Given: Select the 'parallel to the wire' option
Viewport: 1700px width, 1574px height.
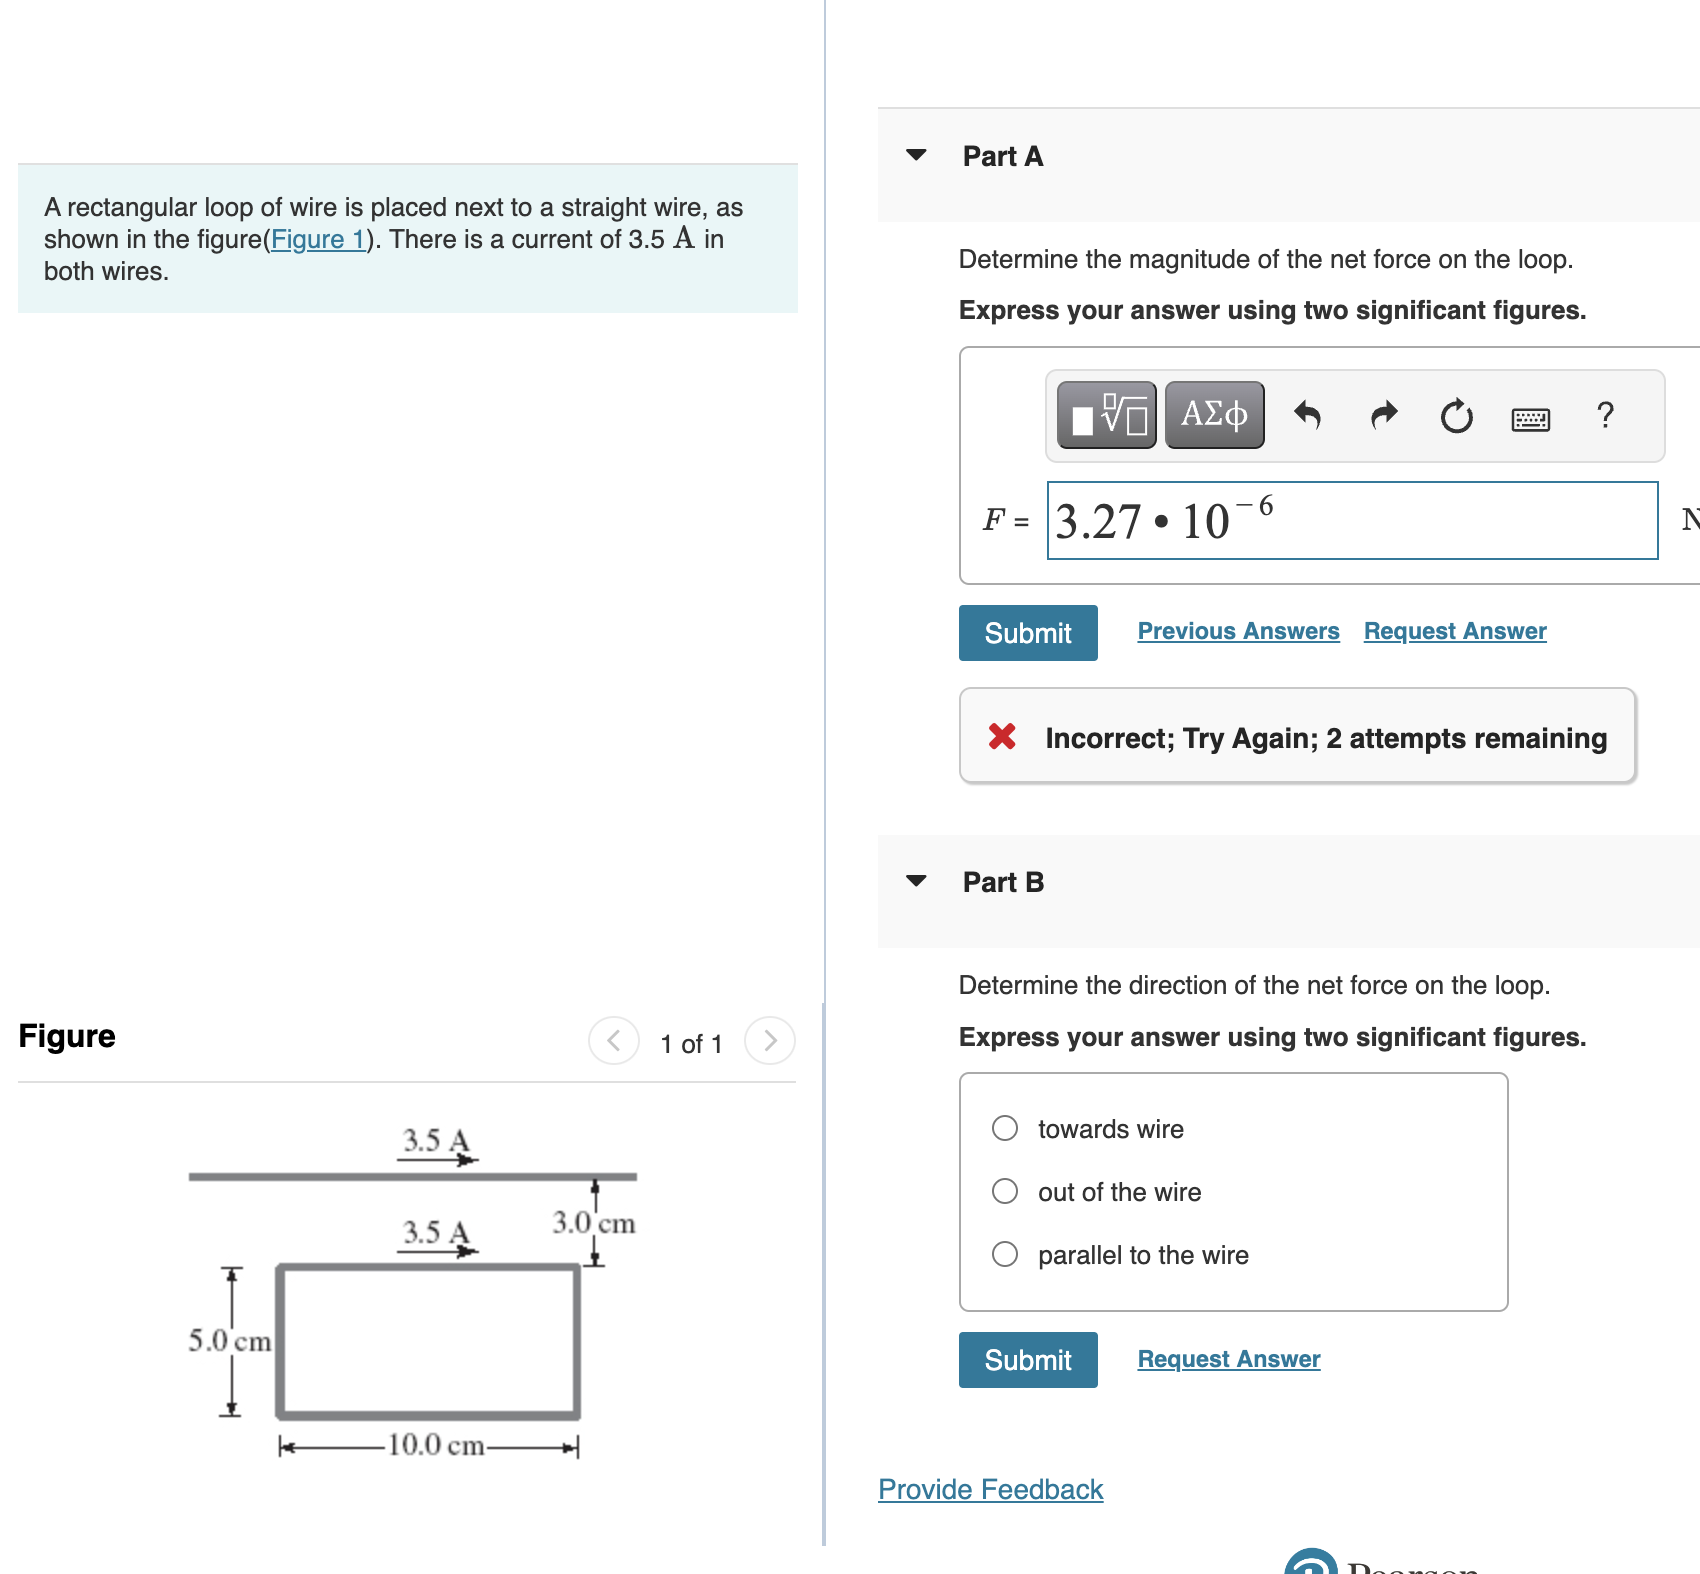Looking at the screenshot, I should click(1004, 1254).
